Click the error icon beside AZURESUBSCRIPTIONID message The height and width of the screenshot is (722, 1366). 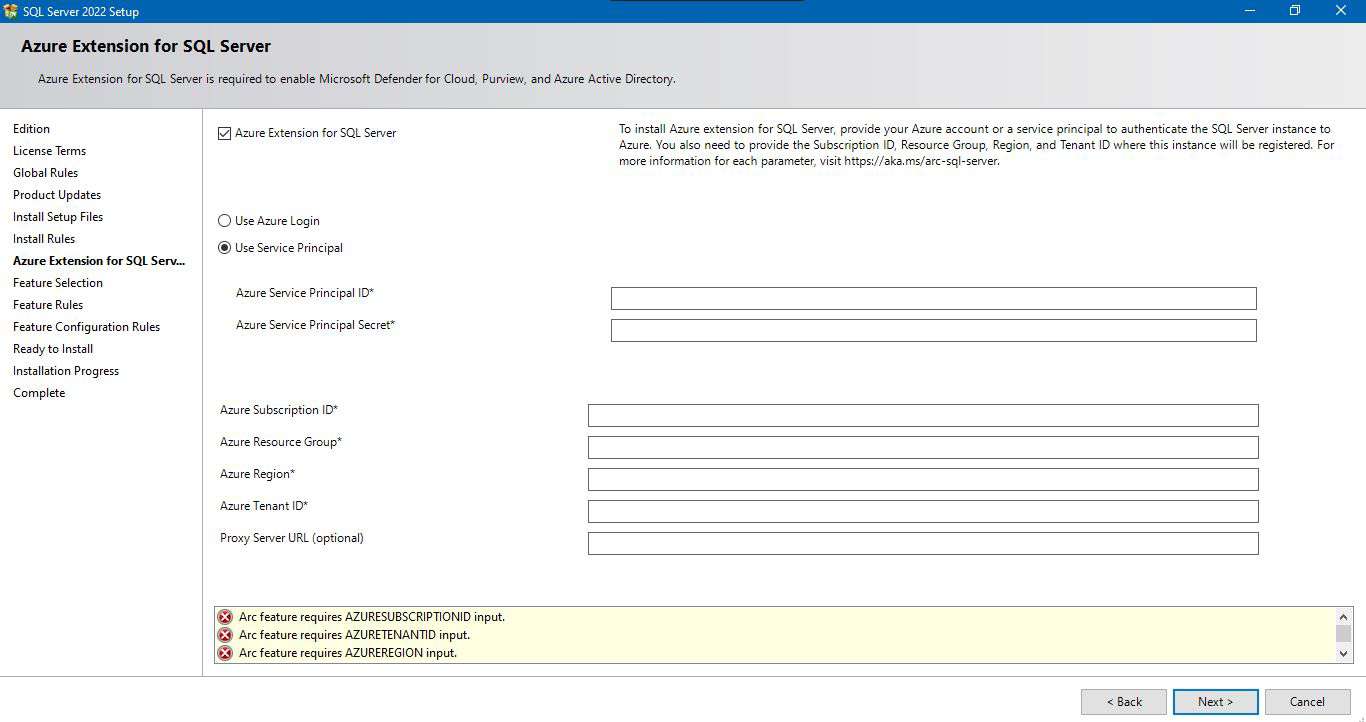pos(225,617)
